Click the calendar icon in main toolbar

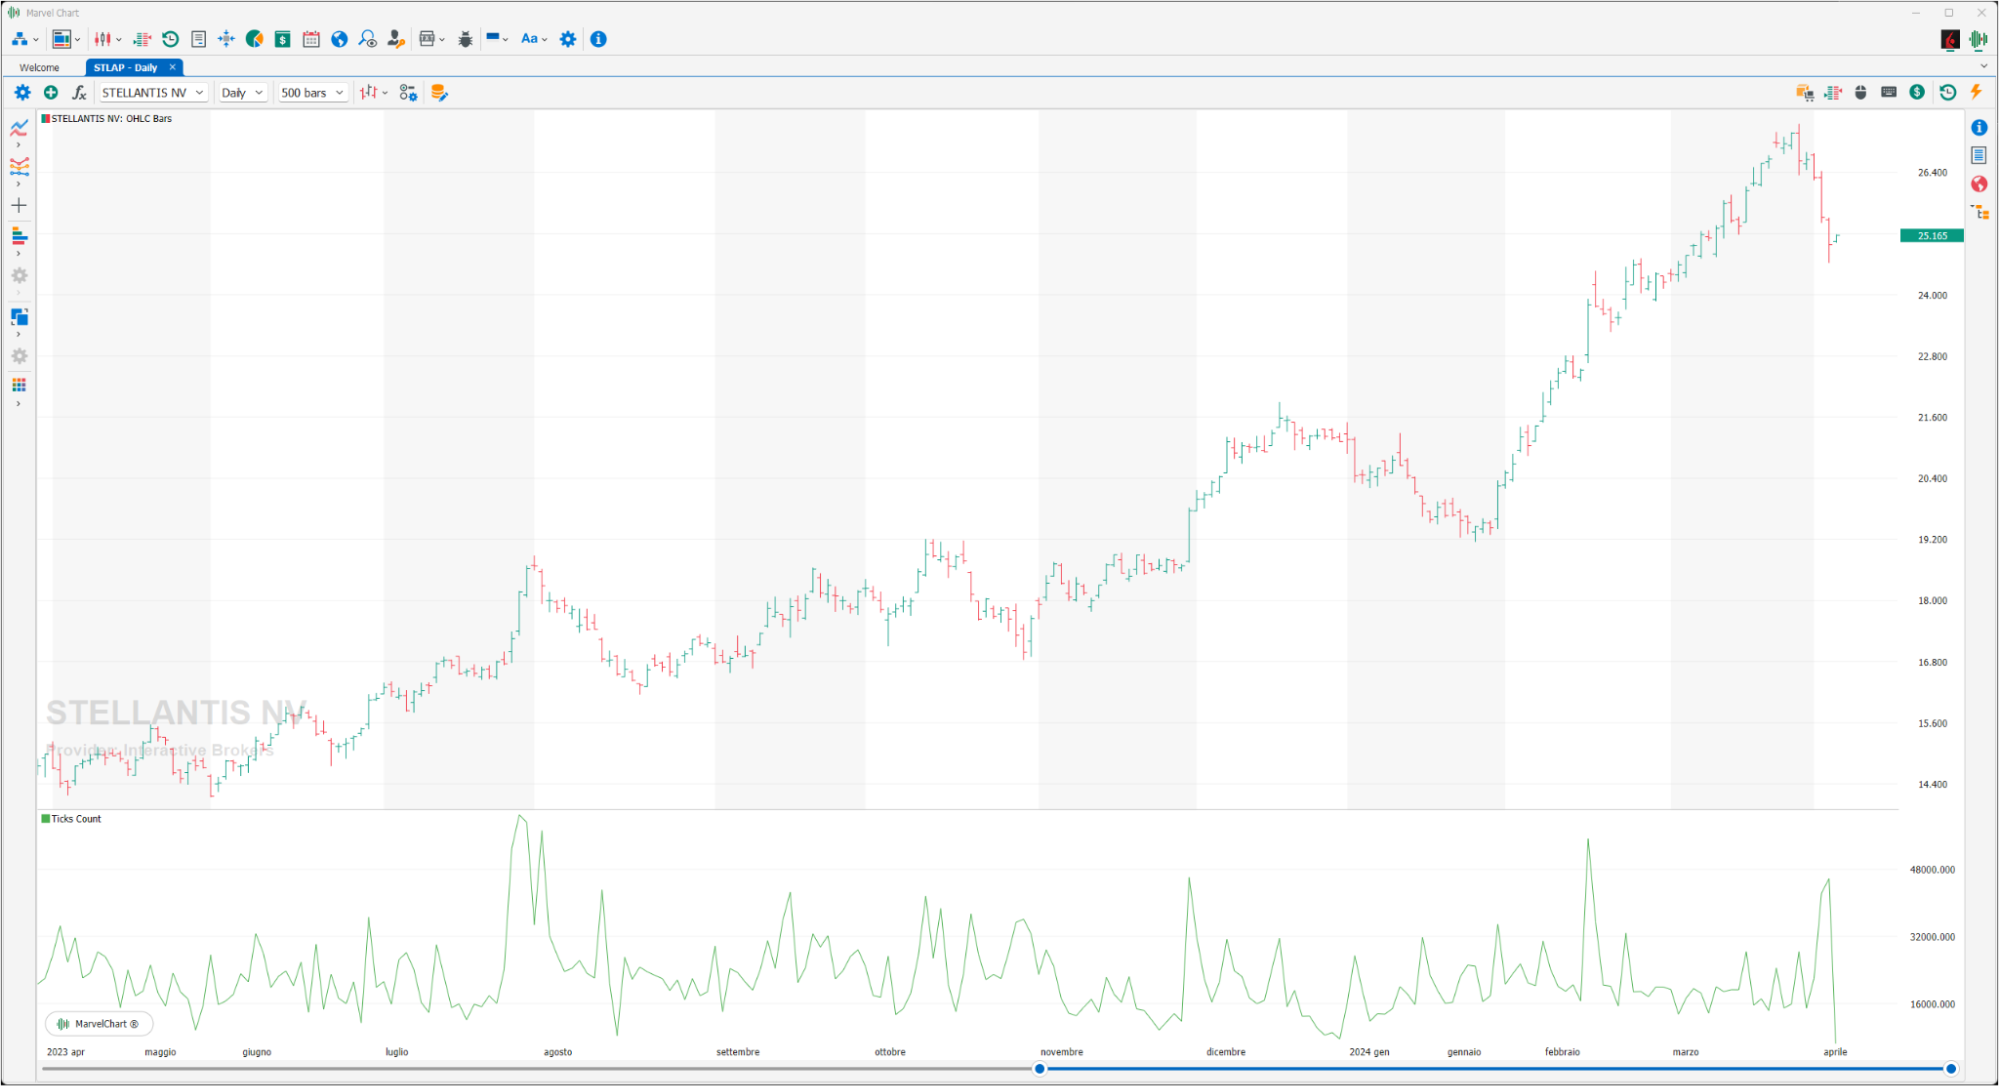point(311,39)
